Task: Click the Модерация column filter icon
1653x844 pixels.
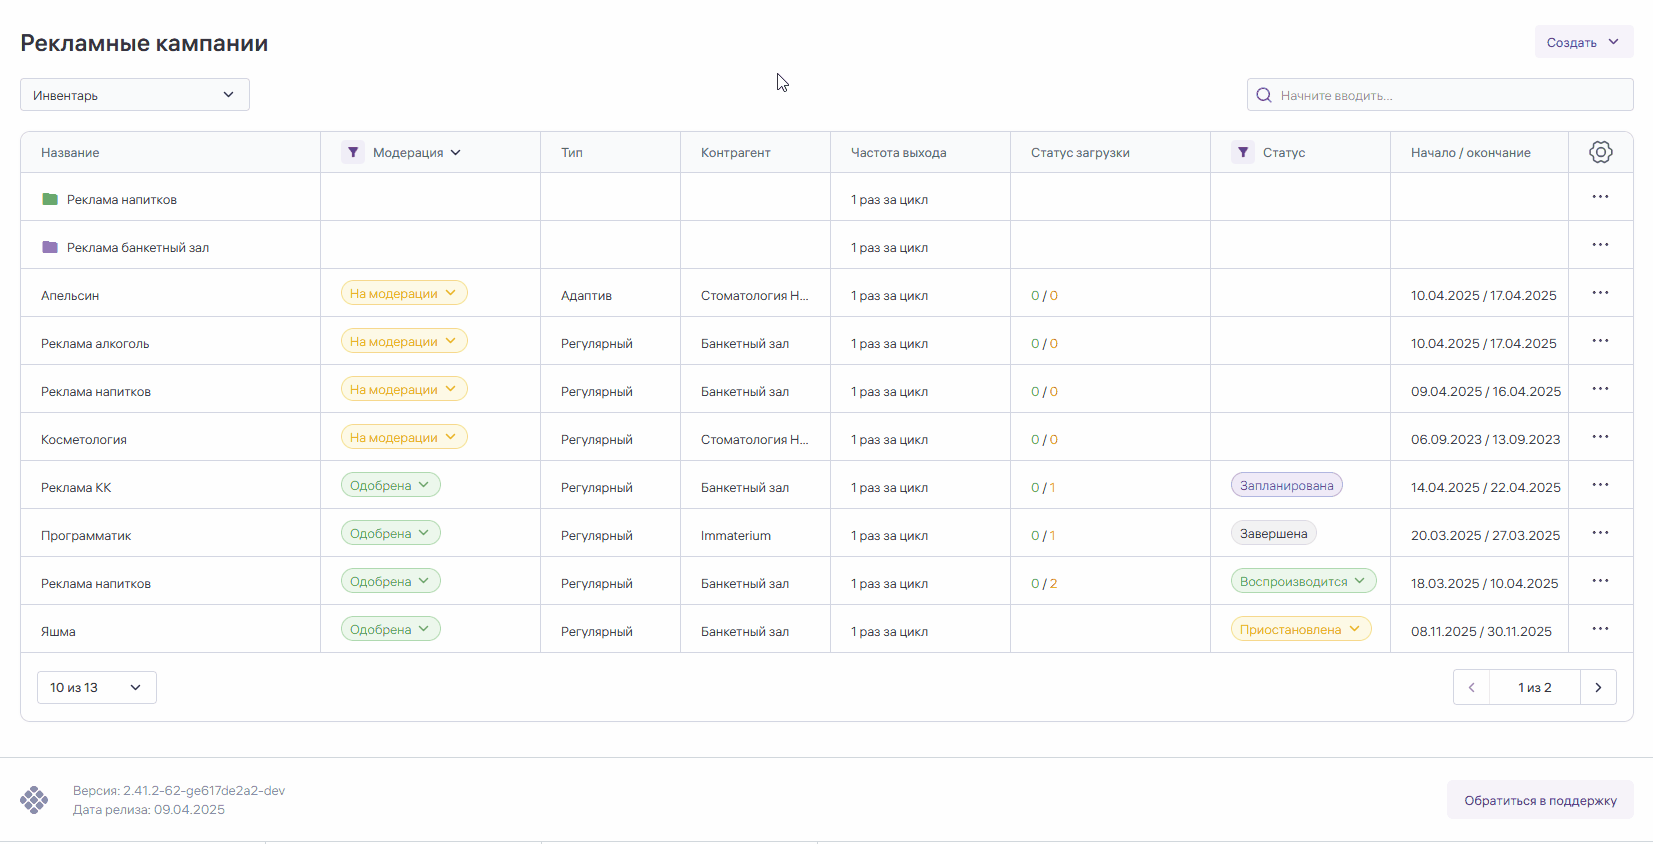Action: (352, 152)
